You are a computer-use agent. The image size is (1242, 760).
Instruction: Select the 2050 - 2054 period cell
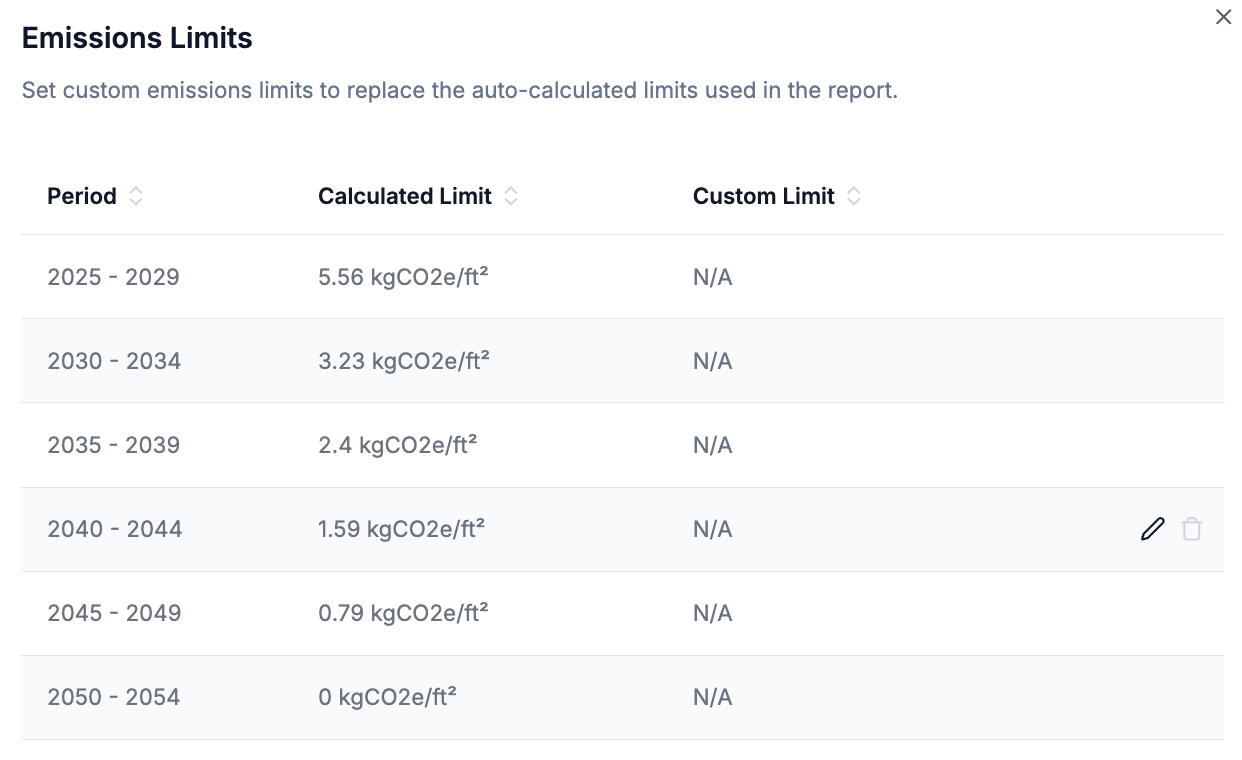[113, 697]
